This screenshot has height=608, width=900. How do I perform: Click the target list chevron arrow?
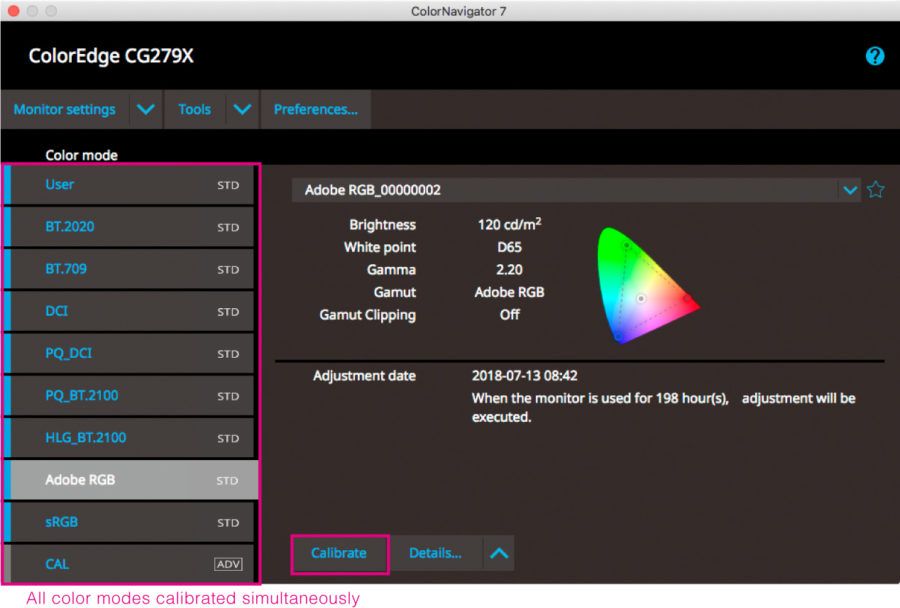pos(850,190)
